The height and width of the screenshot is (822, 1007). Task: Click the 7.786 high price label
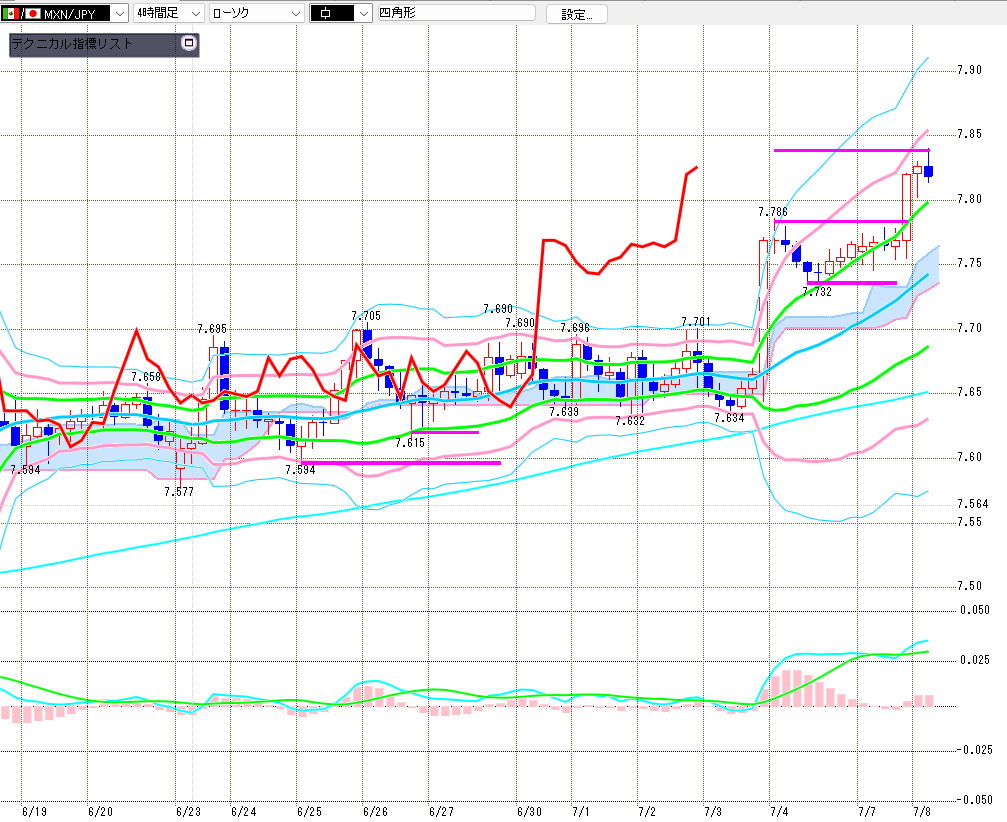(773, 212)
